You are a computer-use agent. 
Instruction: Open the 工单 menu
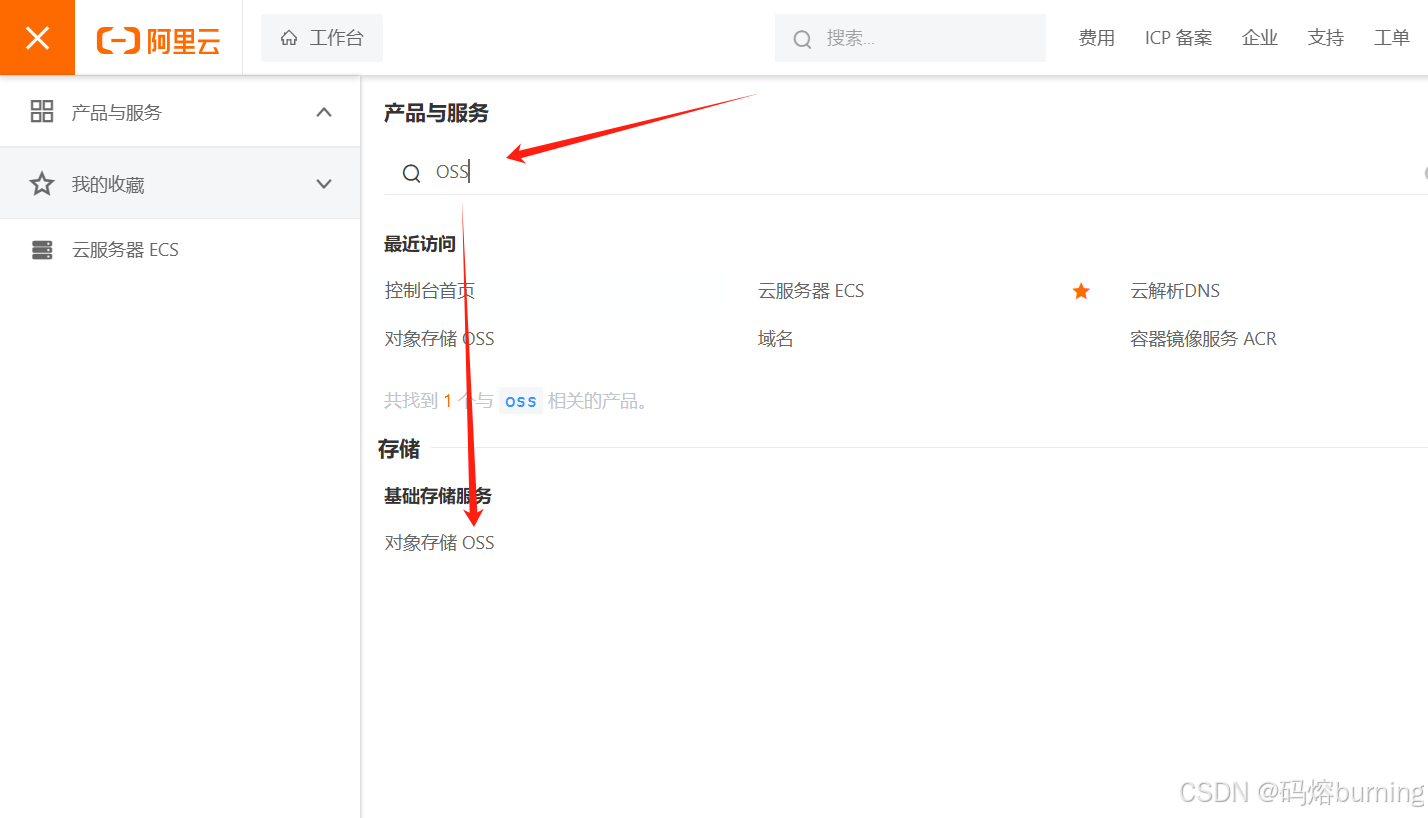pos(1392,38)
